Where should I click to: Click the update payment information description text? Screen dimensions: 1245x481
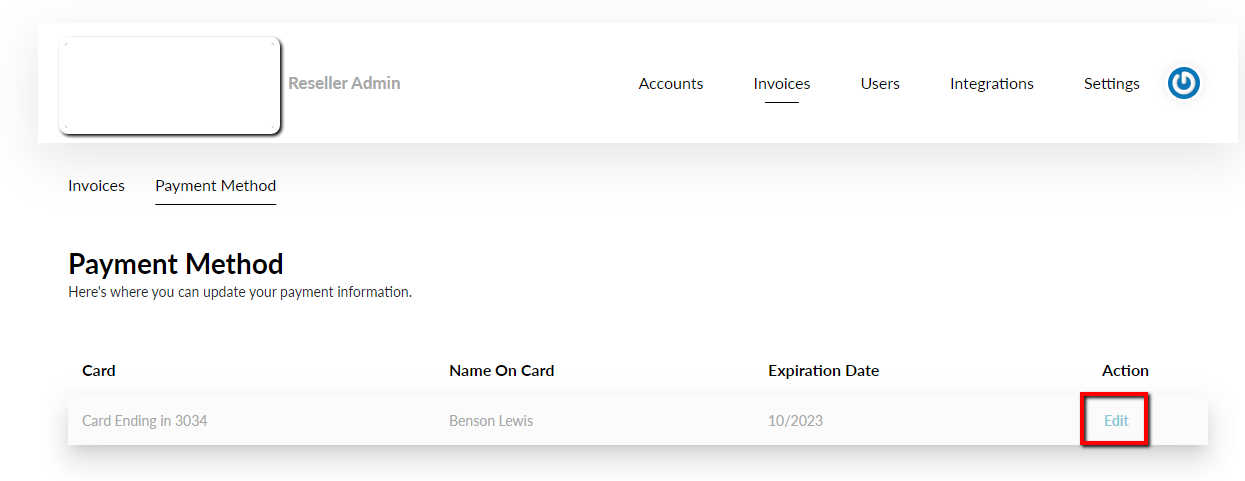coord(240,293)
